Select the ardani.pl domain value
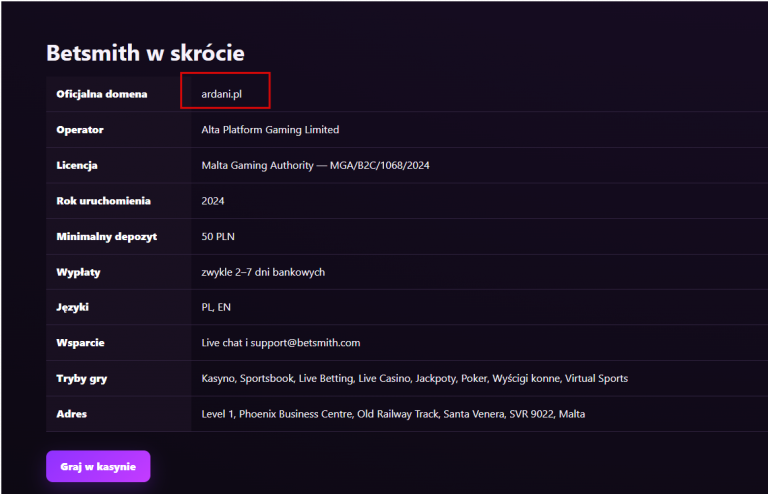 point(221,94)
